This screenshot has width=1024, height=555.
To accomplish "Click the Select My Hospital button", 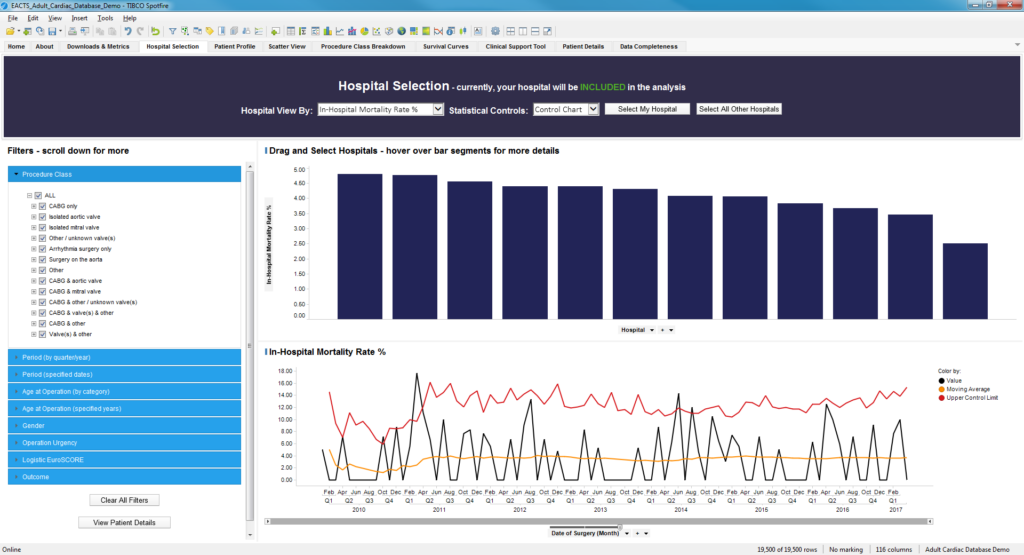I will pos(647,109).
